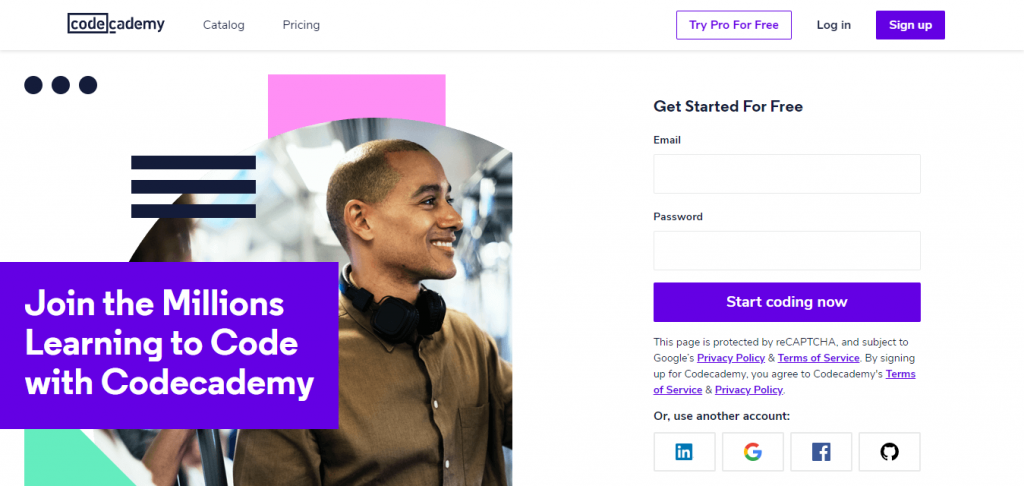This screenshot has height=486, width=1024.
Task: Open Google's Privacy Policy link
Action: pos(731,358)
